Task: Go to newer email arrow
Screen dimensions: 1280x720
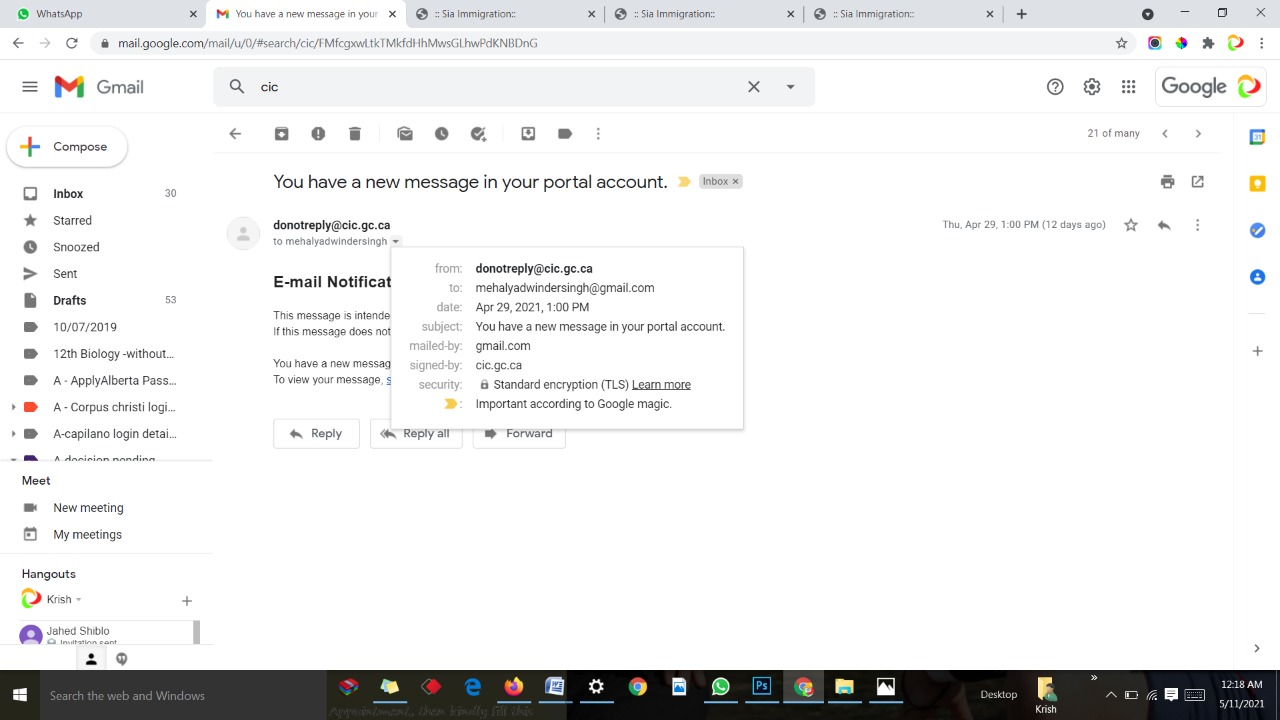Action: pos(1165,133)
